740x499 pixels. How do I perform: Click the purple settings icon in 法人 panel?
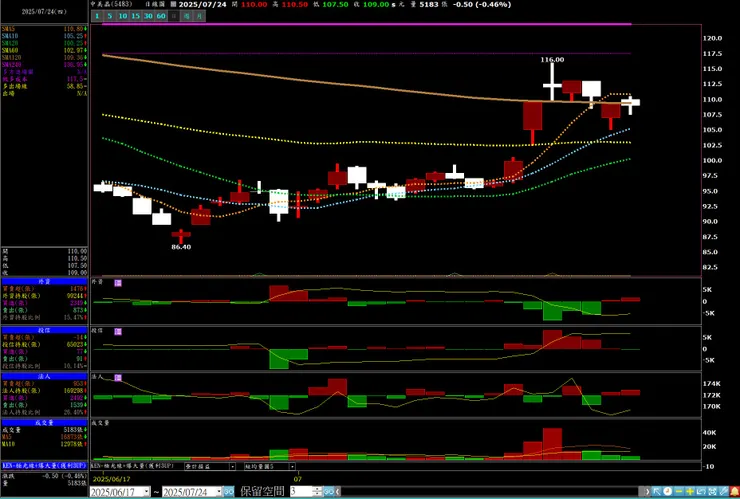[118, 378]
